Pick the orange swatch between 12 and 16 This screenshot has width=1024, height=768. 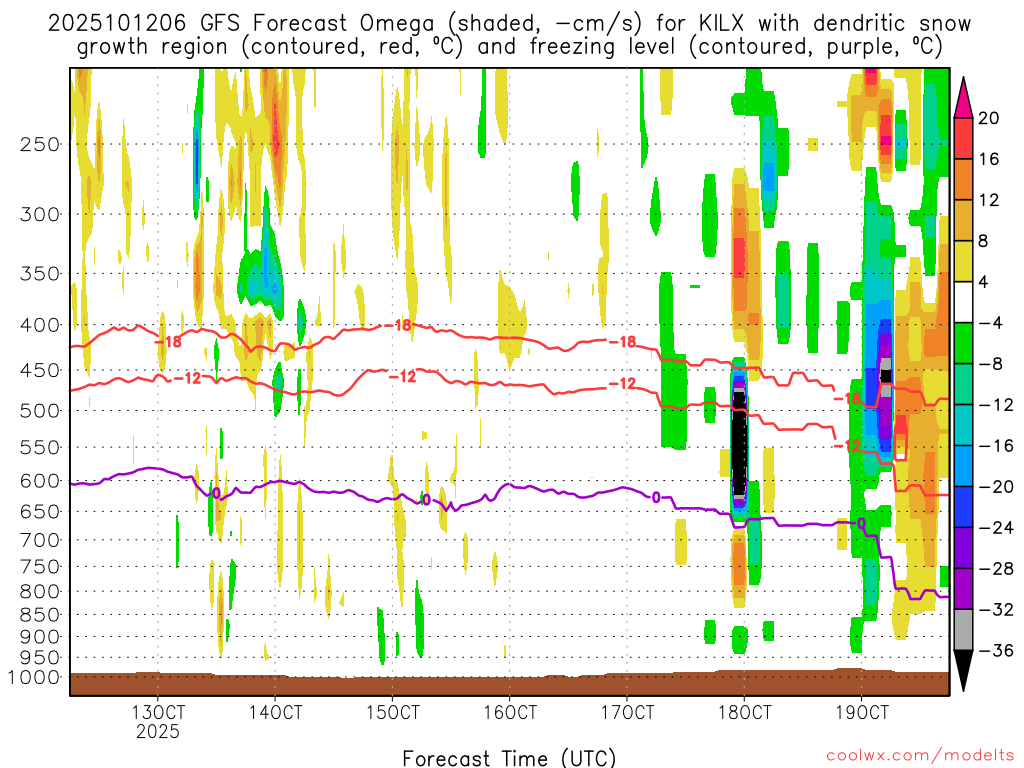964,179
